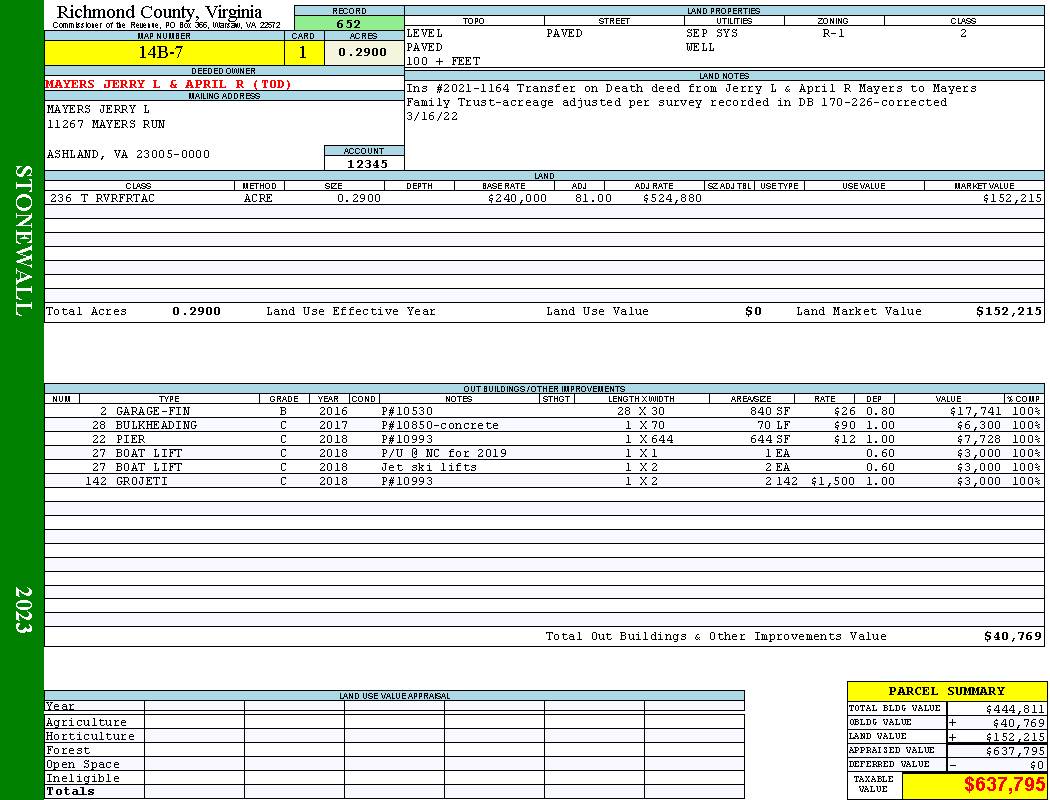Select the Horticulture row label
This screenshot has width=1050, height=800.
coord(90,736)
